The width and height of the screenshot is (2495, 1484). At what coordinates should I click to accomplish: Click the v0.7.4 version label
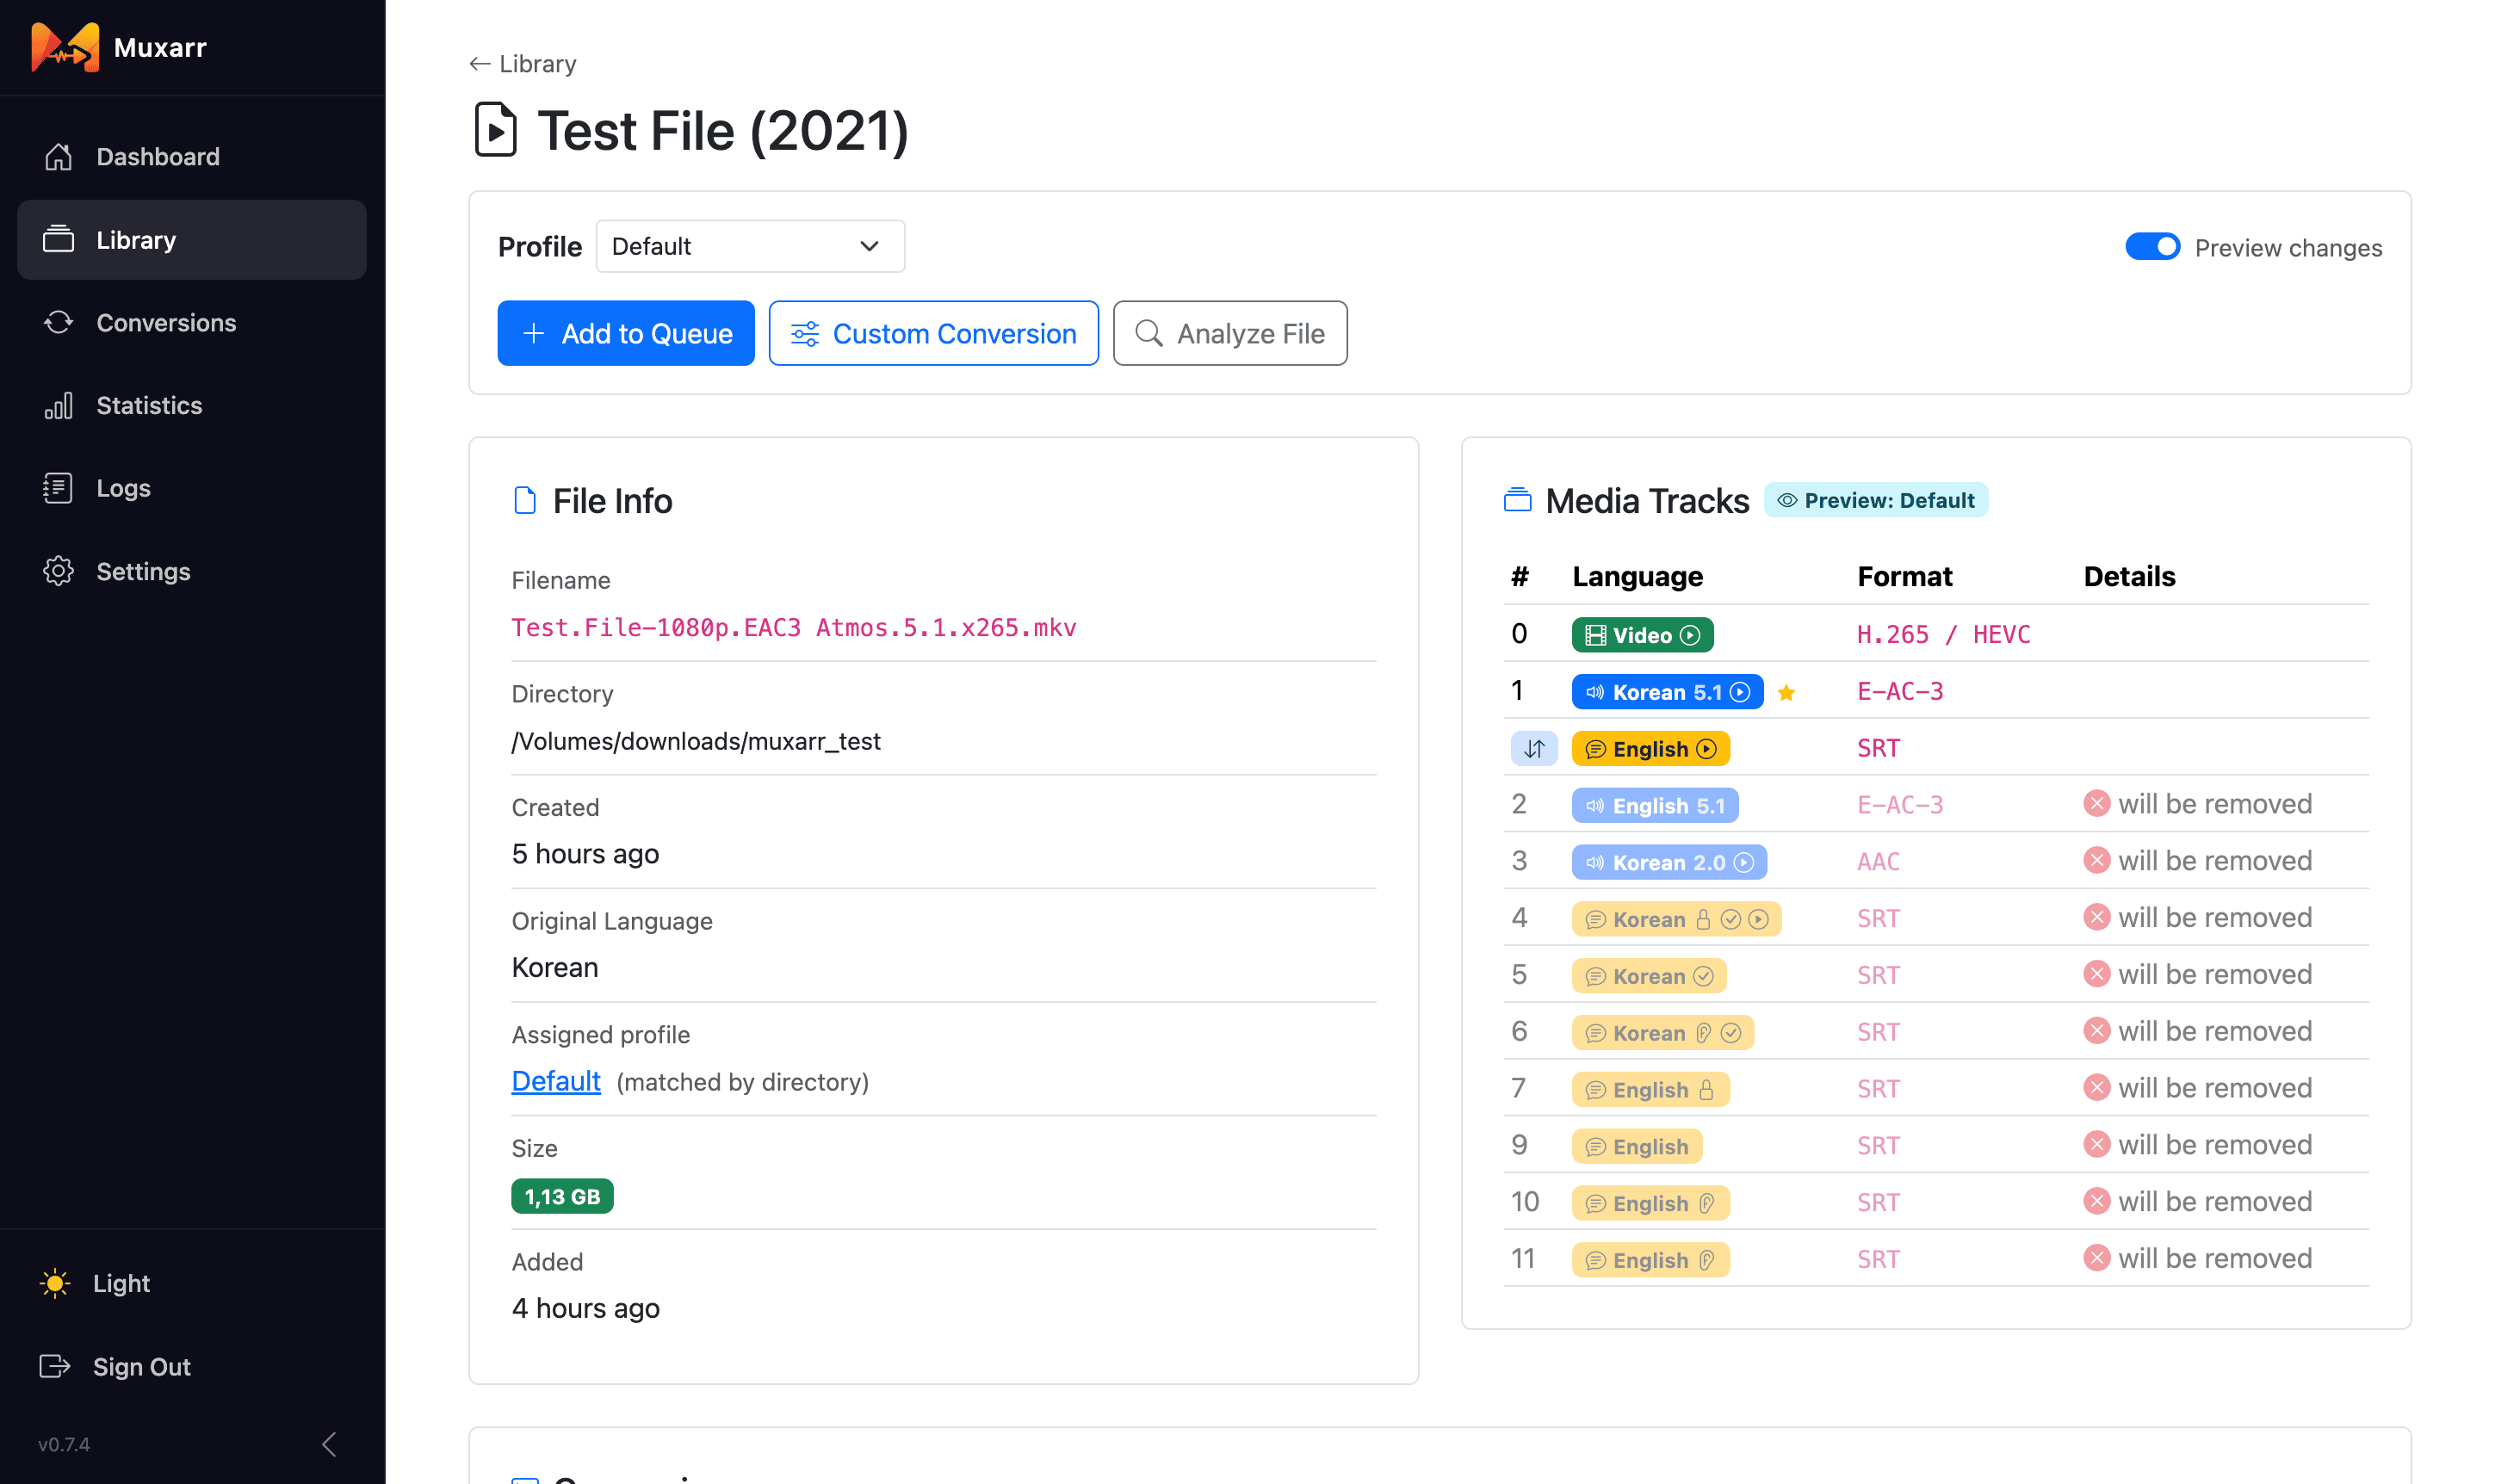(64, 1444)
